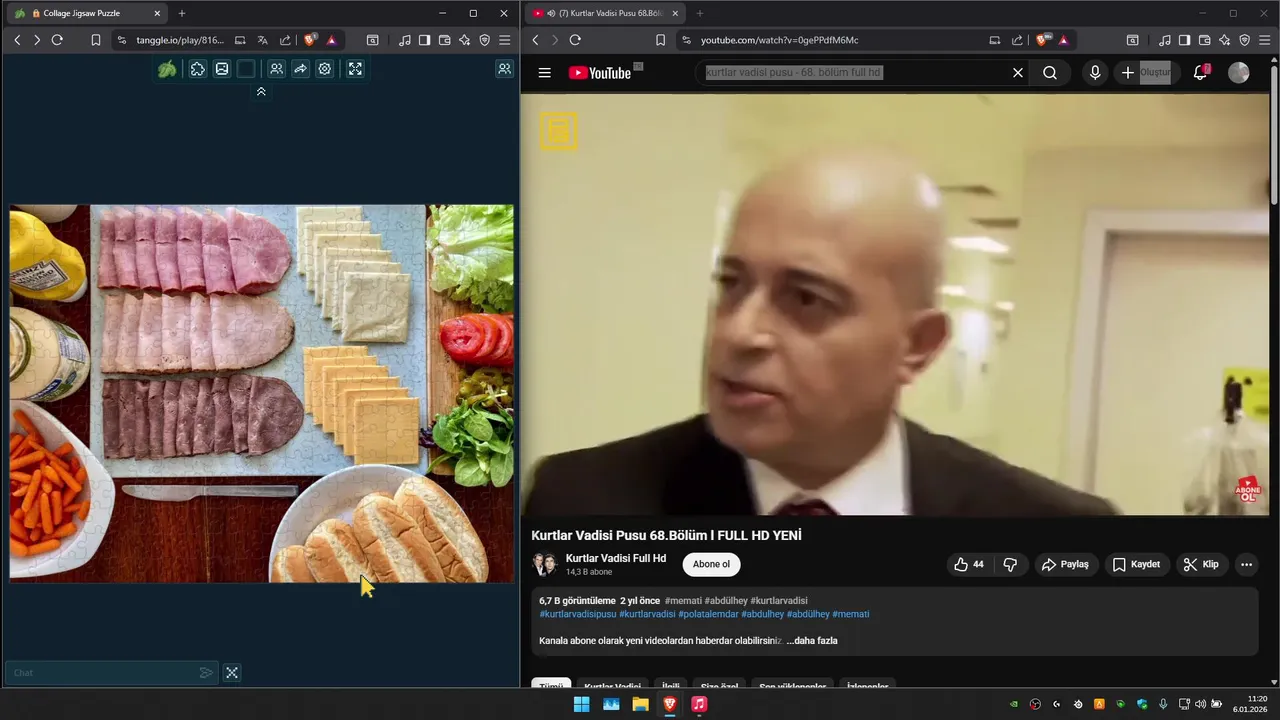Like the video with thumbs up
This screenshot has width=1280, height=720.
[x=969, y=564]
